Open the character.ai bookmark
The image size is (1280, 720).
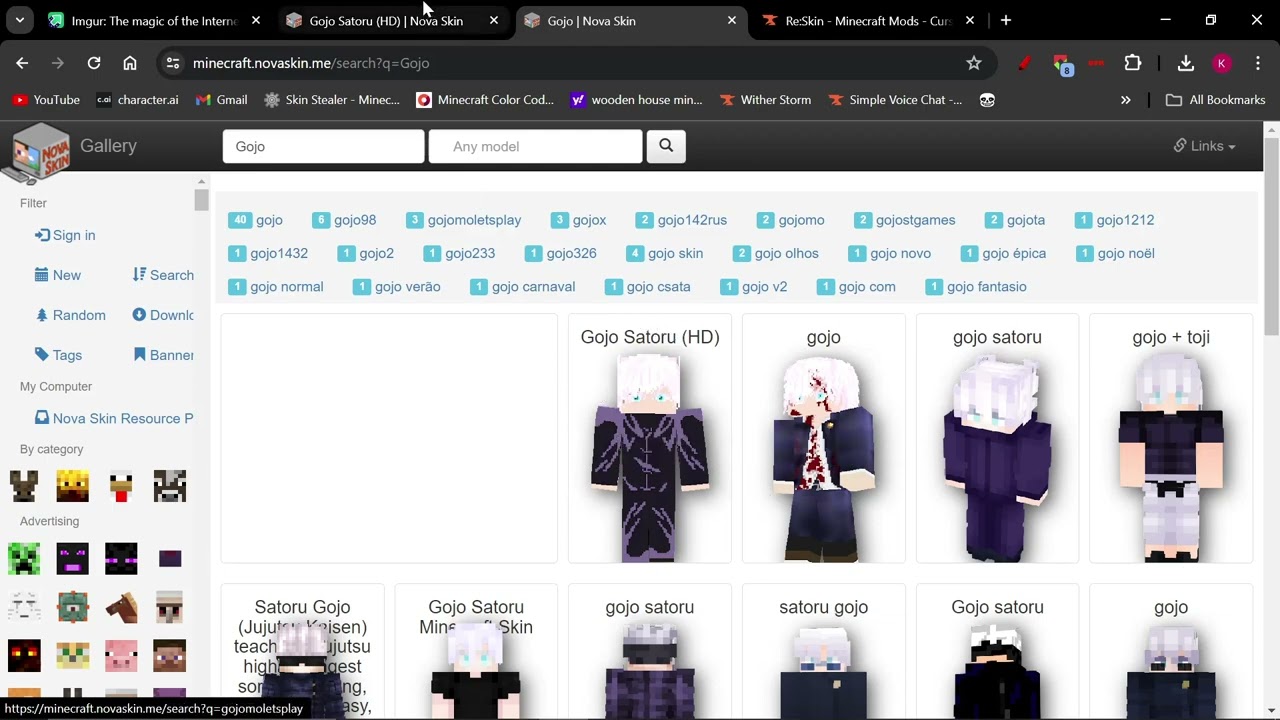[x=137, y=100]
